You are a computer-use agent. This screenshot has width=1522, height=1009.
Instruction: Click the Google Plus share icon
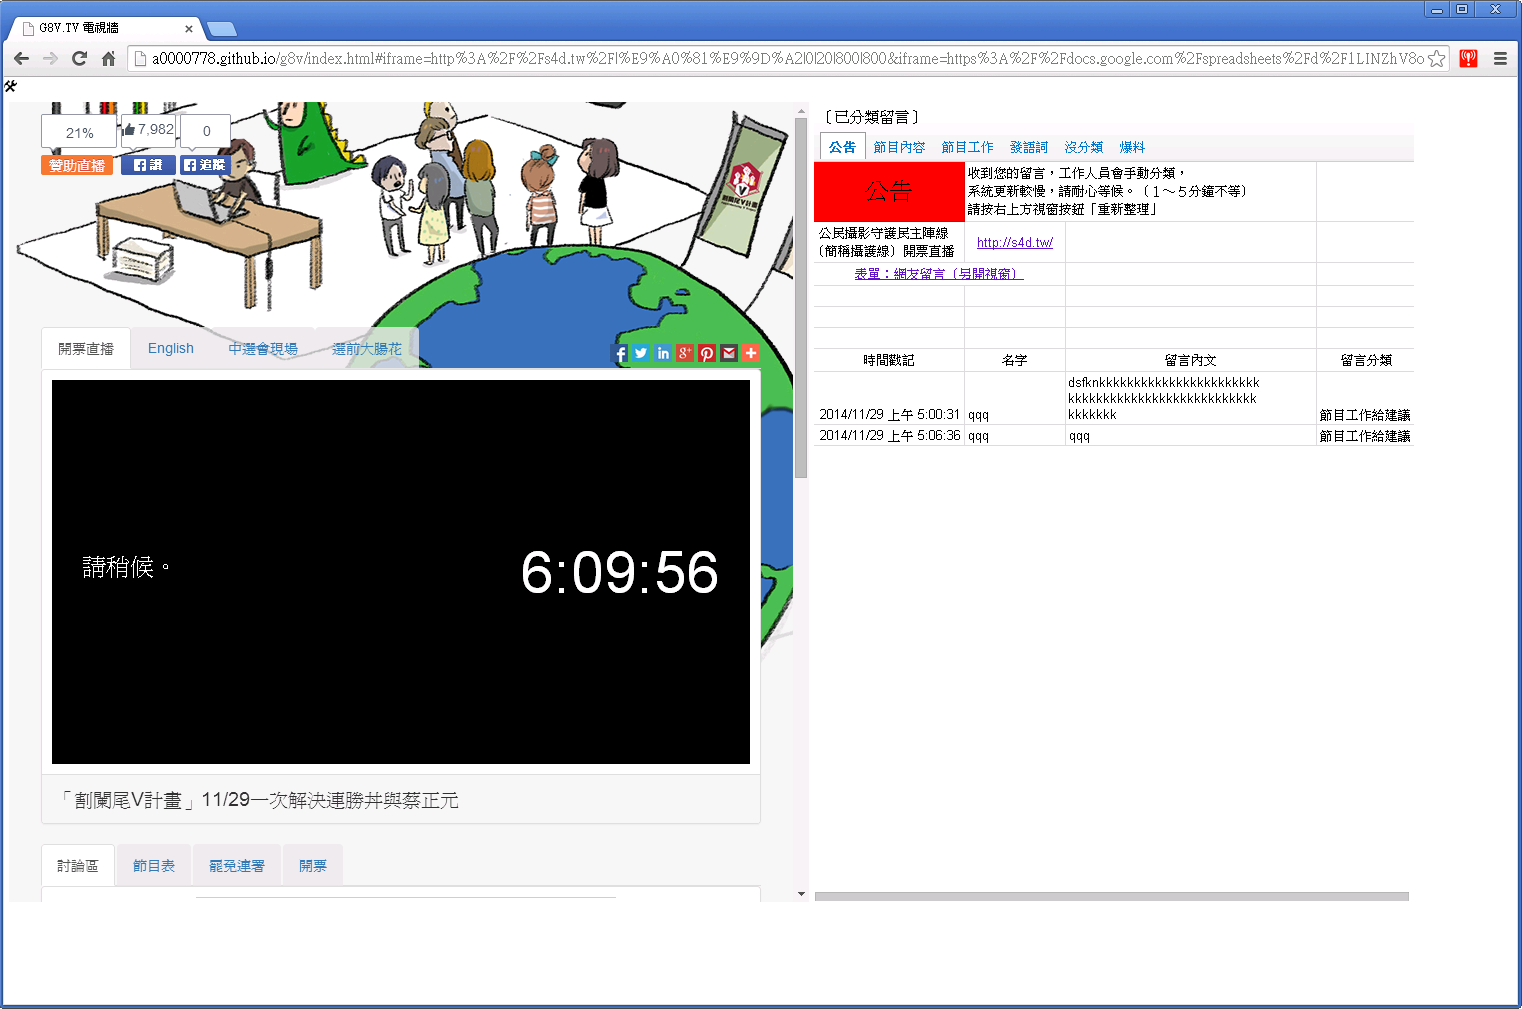[x=685, y=353]
